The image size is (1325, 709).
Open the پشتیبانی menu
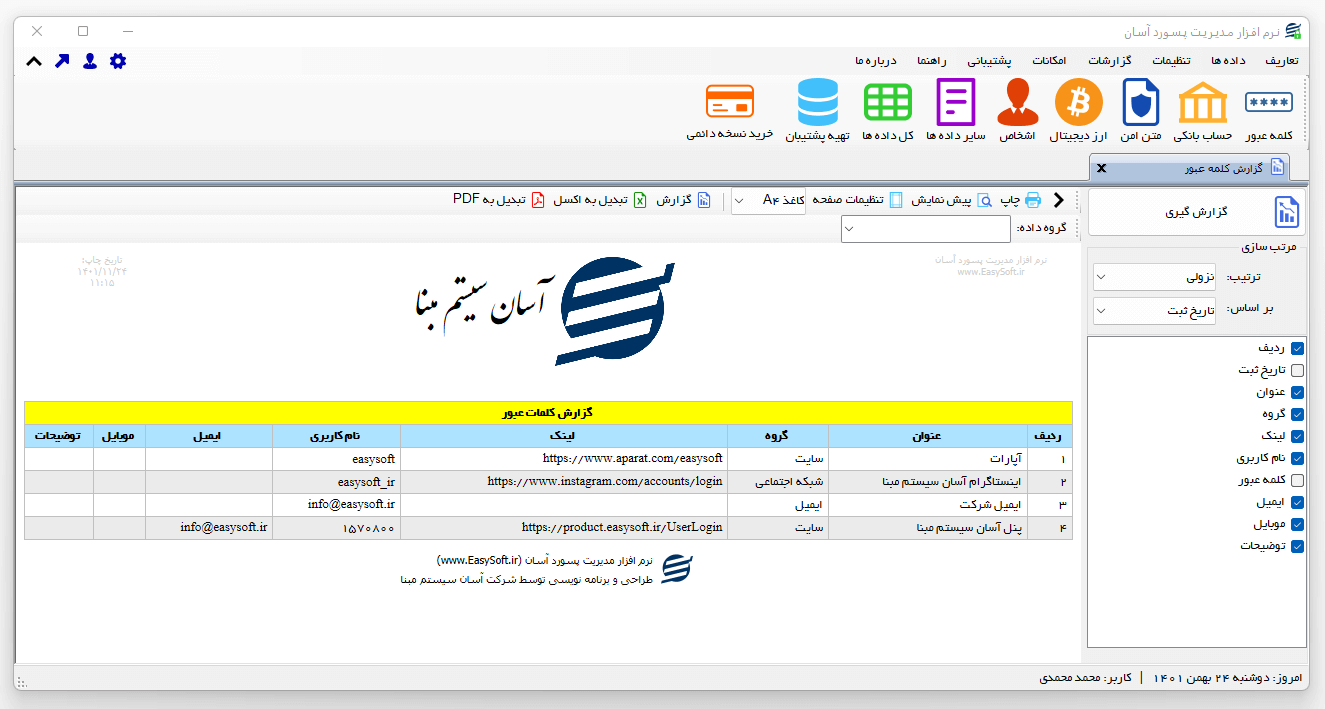[x=989, y=60]
